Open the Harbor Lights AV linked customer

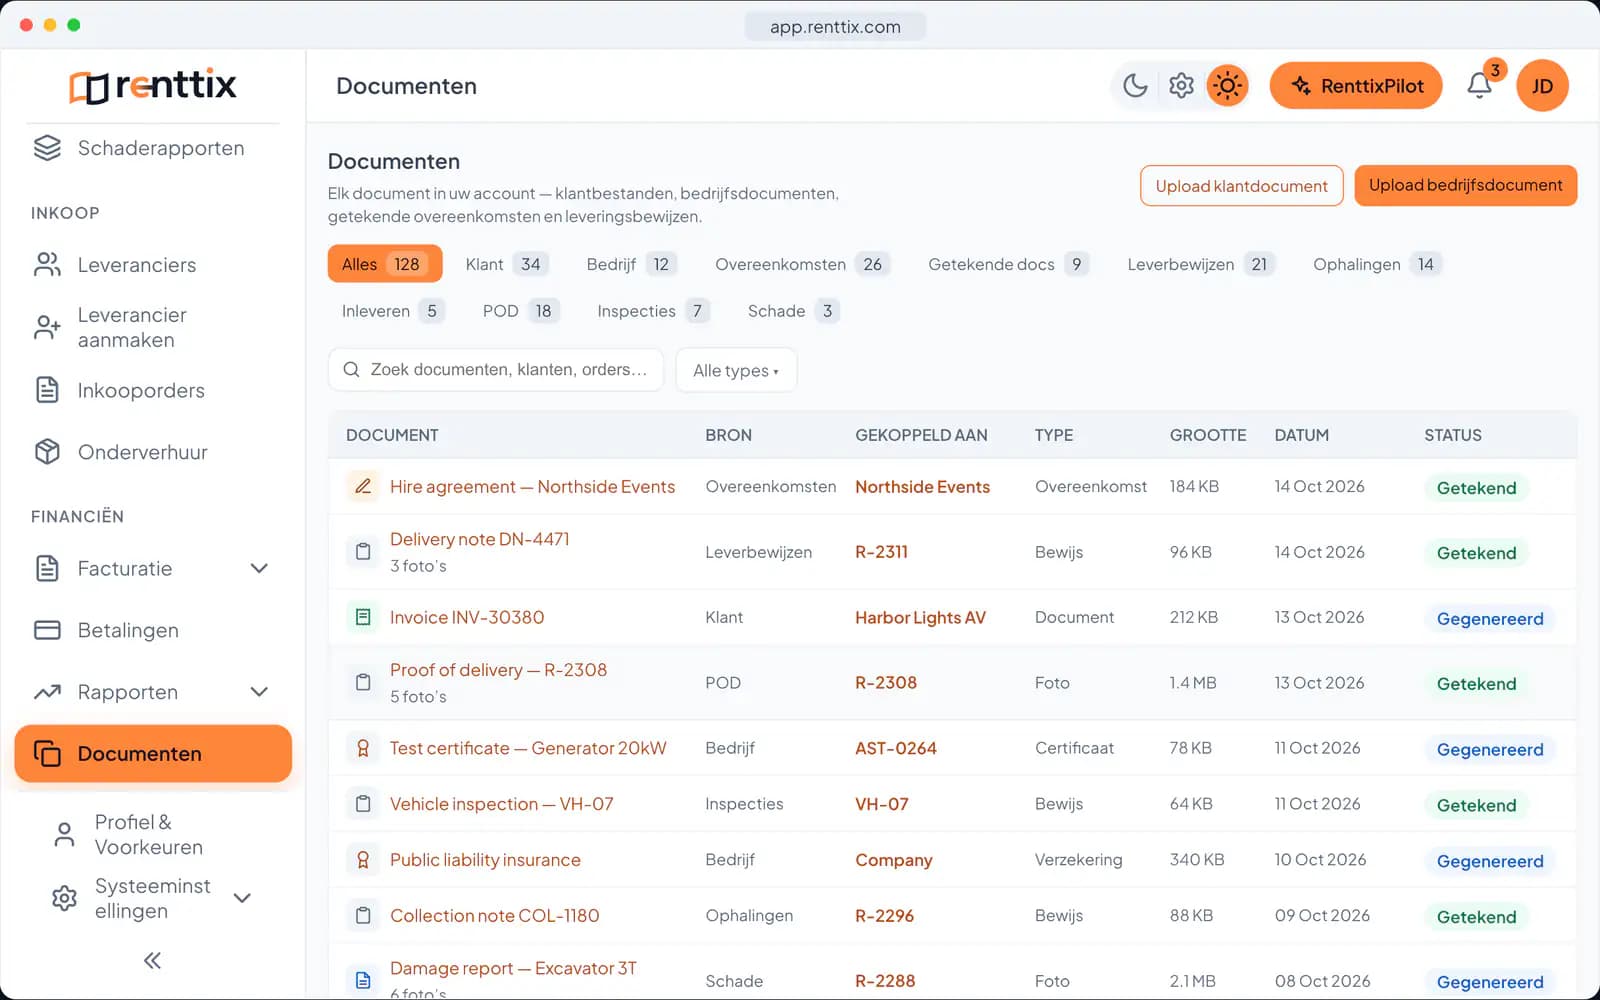point(920,618)
